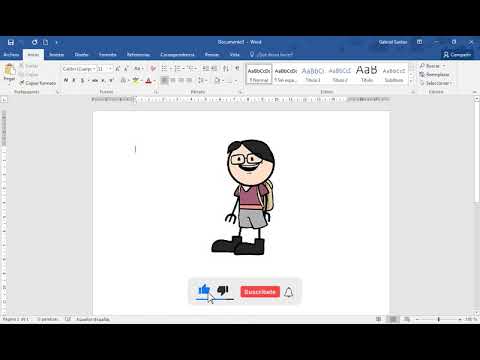Adjust the zoom slider in status bar
The width and height of the screenshot is (480, 360).
(x=439, y=319)
